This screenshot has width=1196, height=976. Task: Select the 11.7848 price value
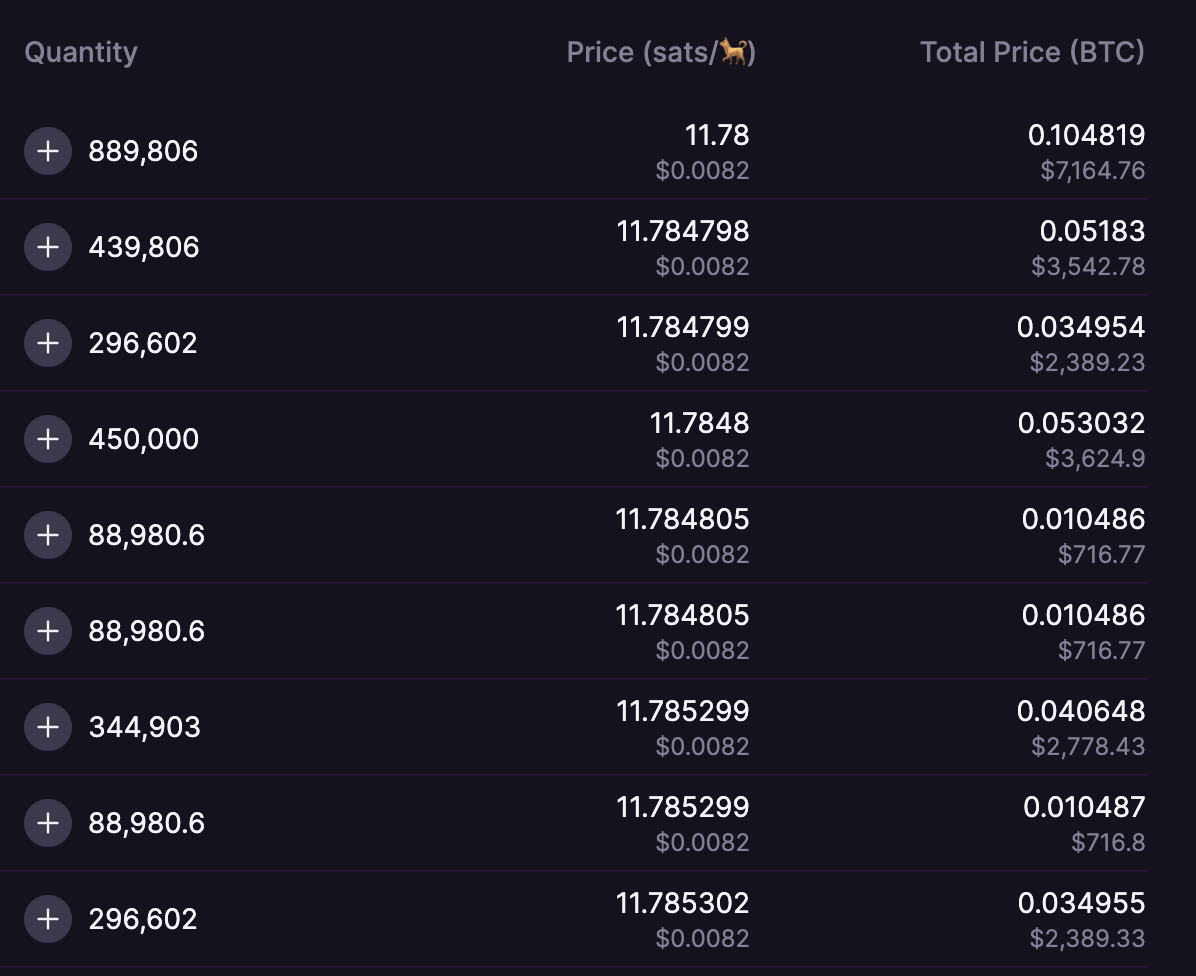click(x=699, y=423)
